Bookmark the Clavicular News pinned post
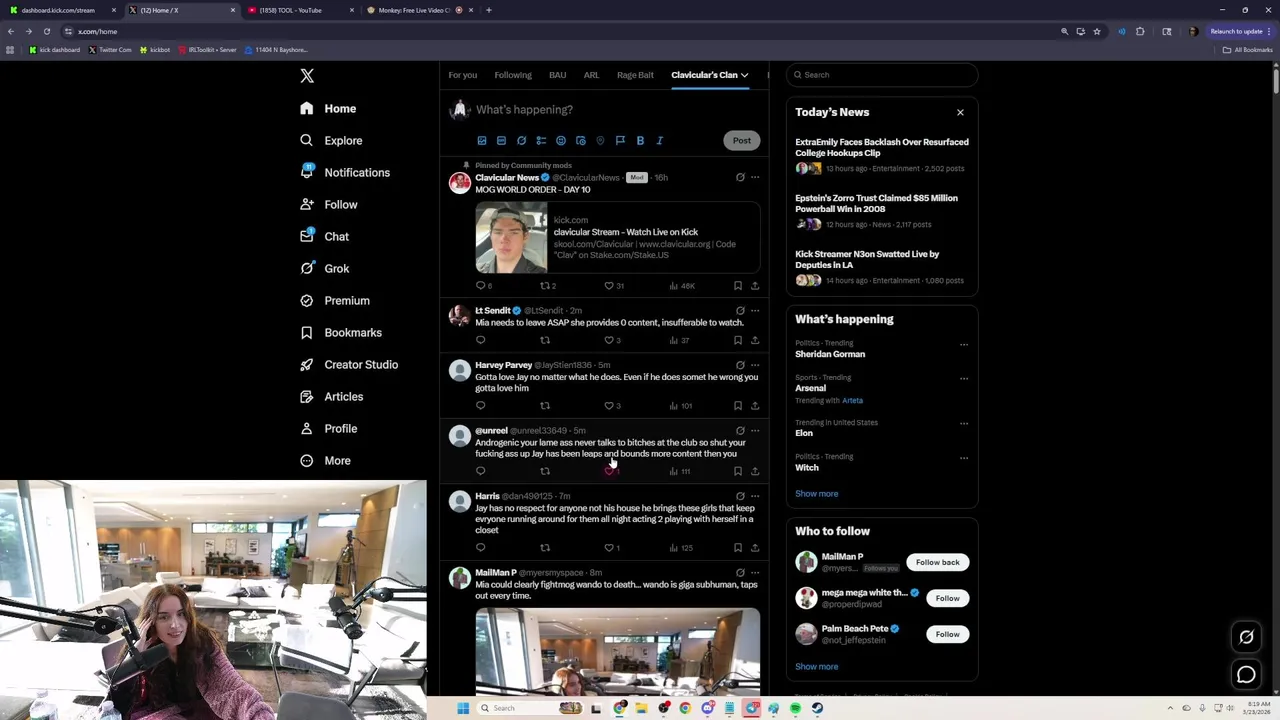The width and height of the screenshot is (1280, 720). (x=738, y=286)
